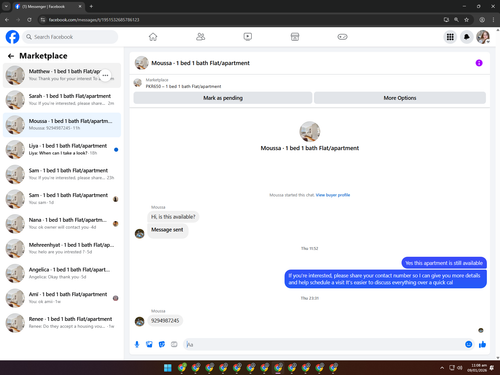Open the View buyer profile link
This screenshot has height=375, width=500.
coord(333,195)
